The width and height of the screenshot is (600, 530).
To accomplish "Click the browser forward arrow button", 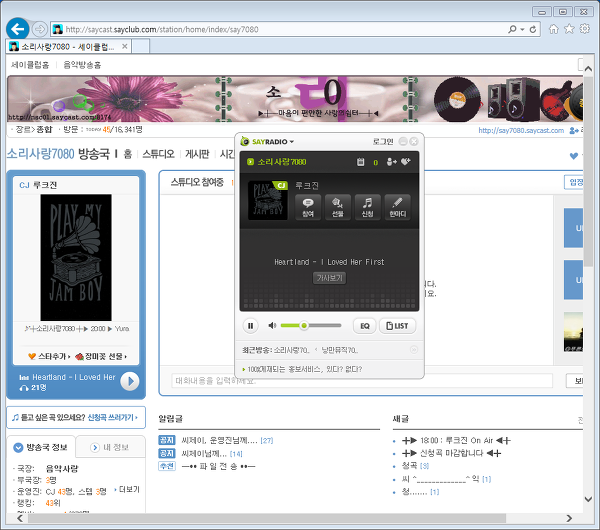I will click(x=39, y=29).
